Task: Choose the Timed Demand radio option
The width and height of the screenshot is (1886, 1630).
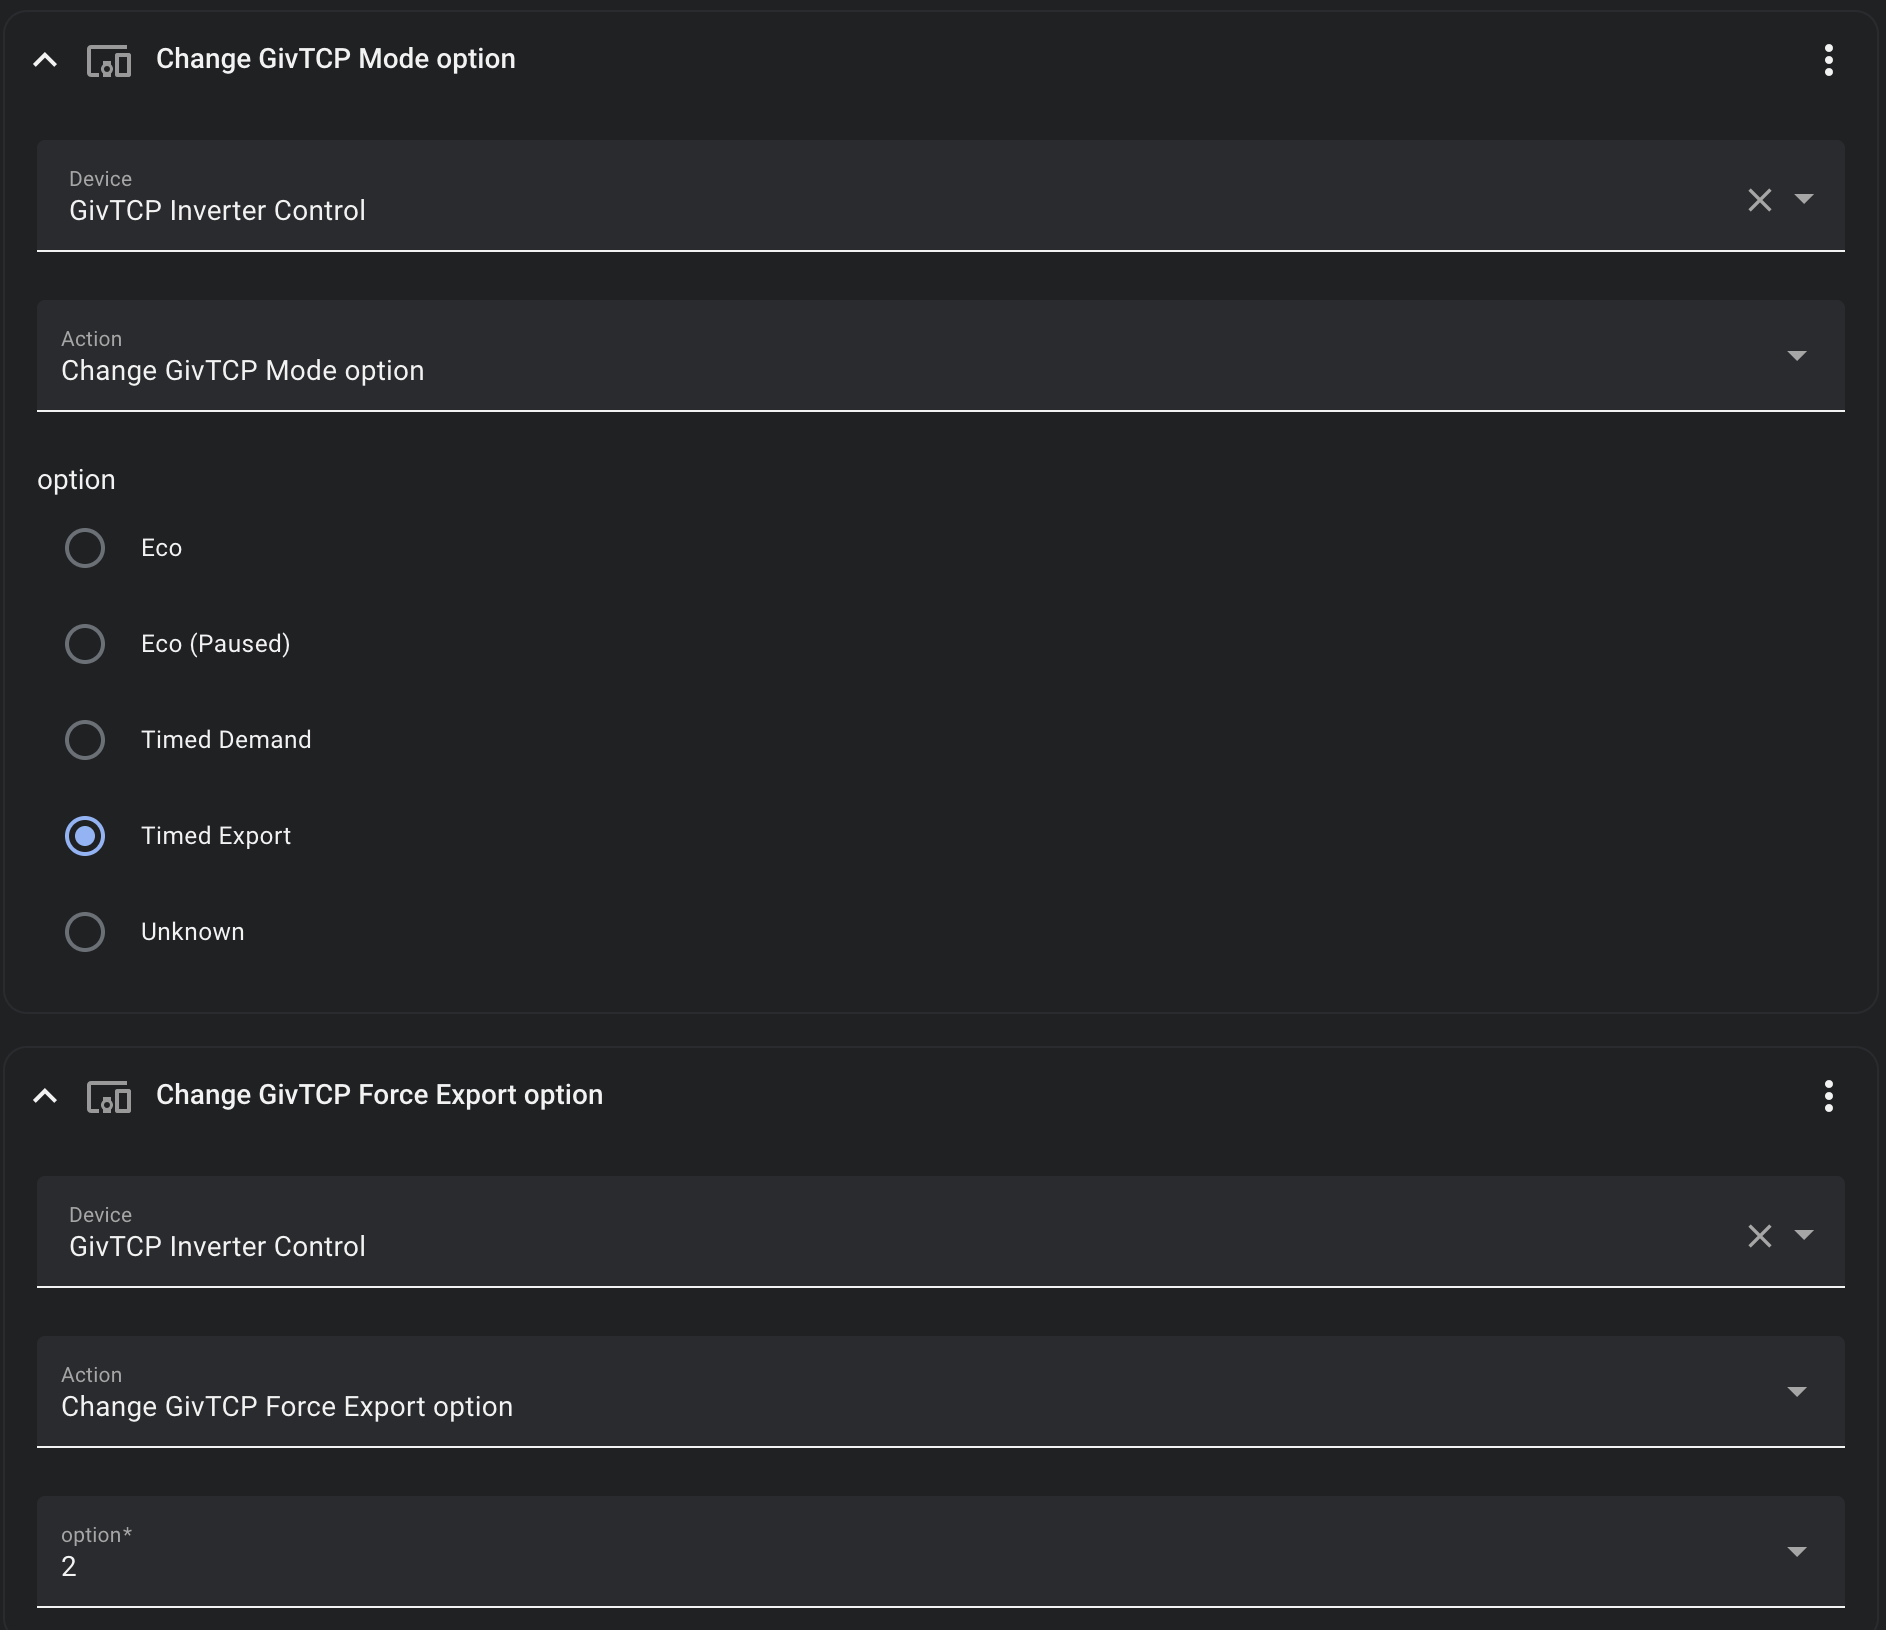Action: tap(85, 740)
